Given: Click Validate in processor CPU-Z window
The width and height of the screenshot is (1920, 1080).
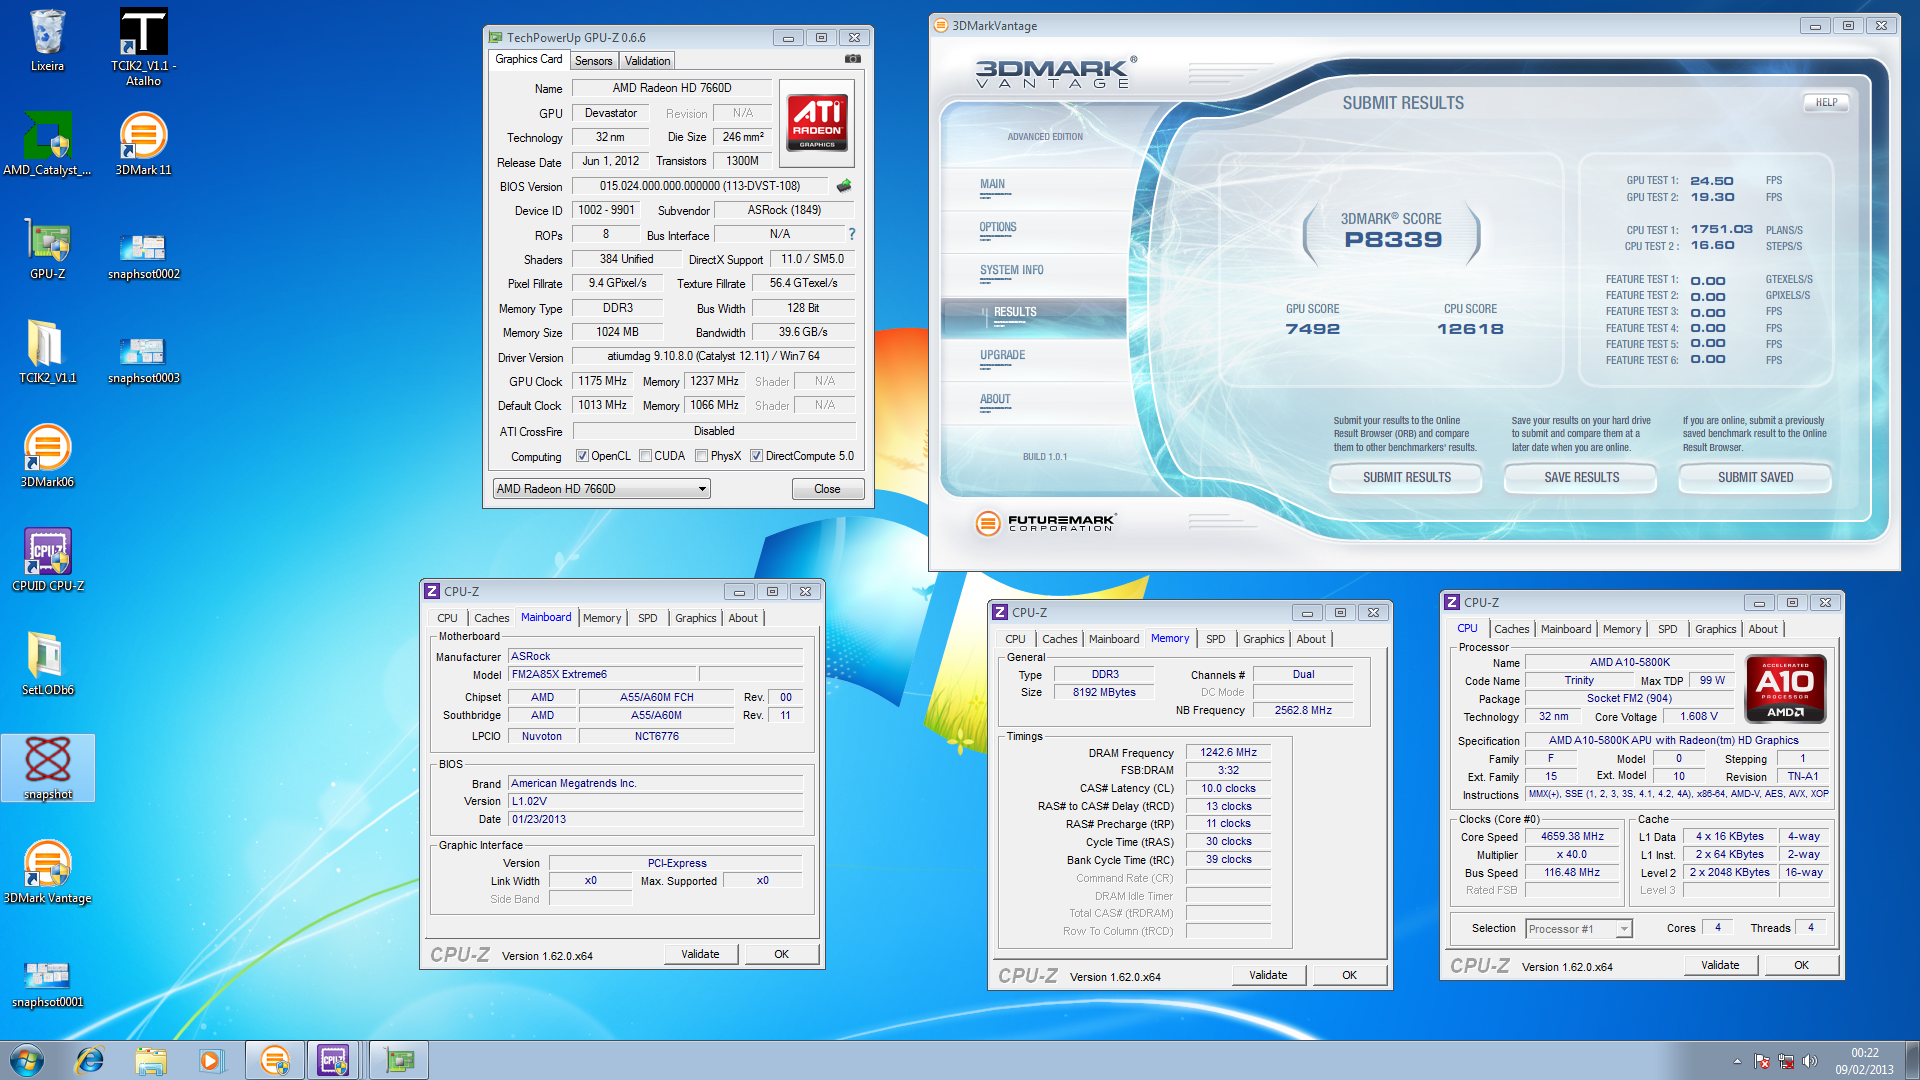Looking at the screenshot, I should [1720, 965].
